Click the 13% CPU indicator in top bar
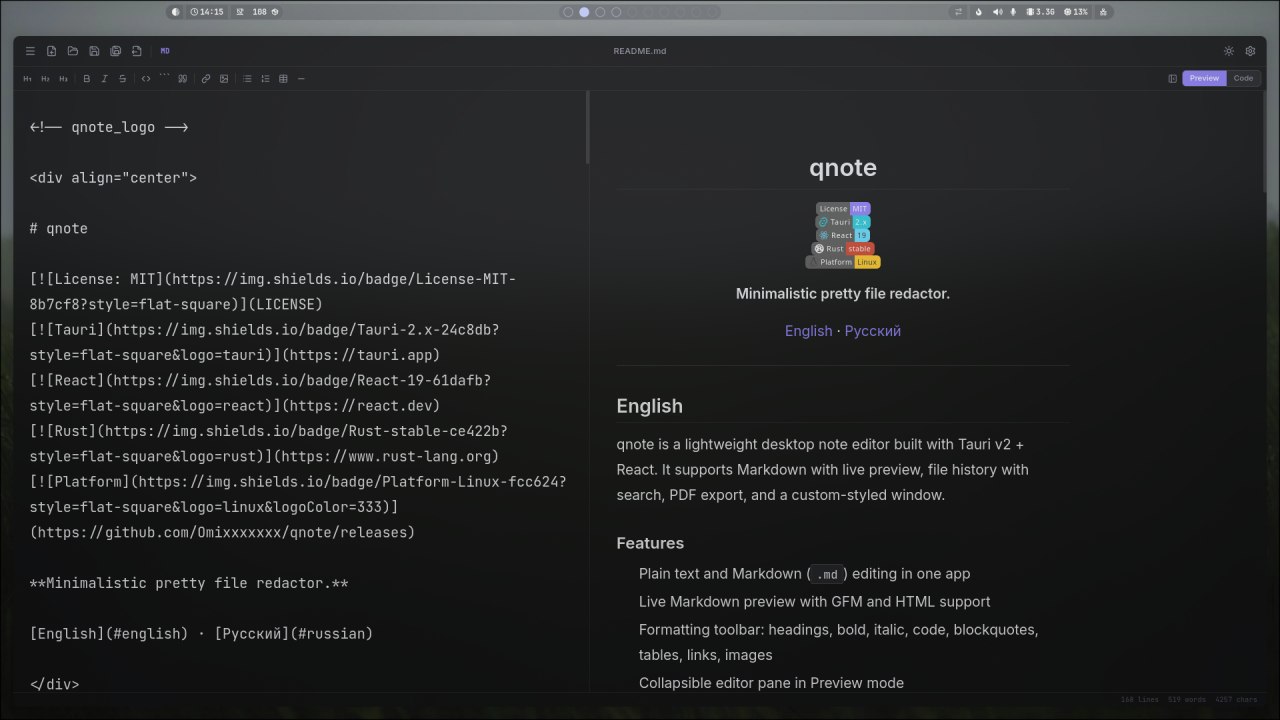 (x=1076, y=12)
